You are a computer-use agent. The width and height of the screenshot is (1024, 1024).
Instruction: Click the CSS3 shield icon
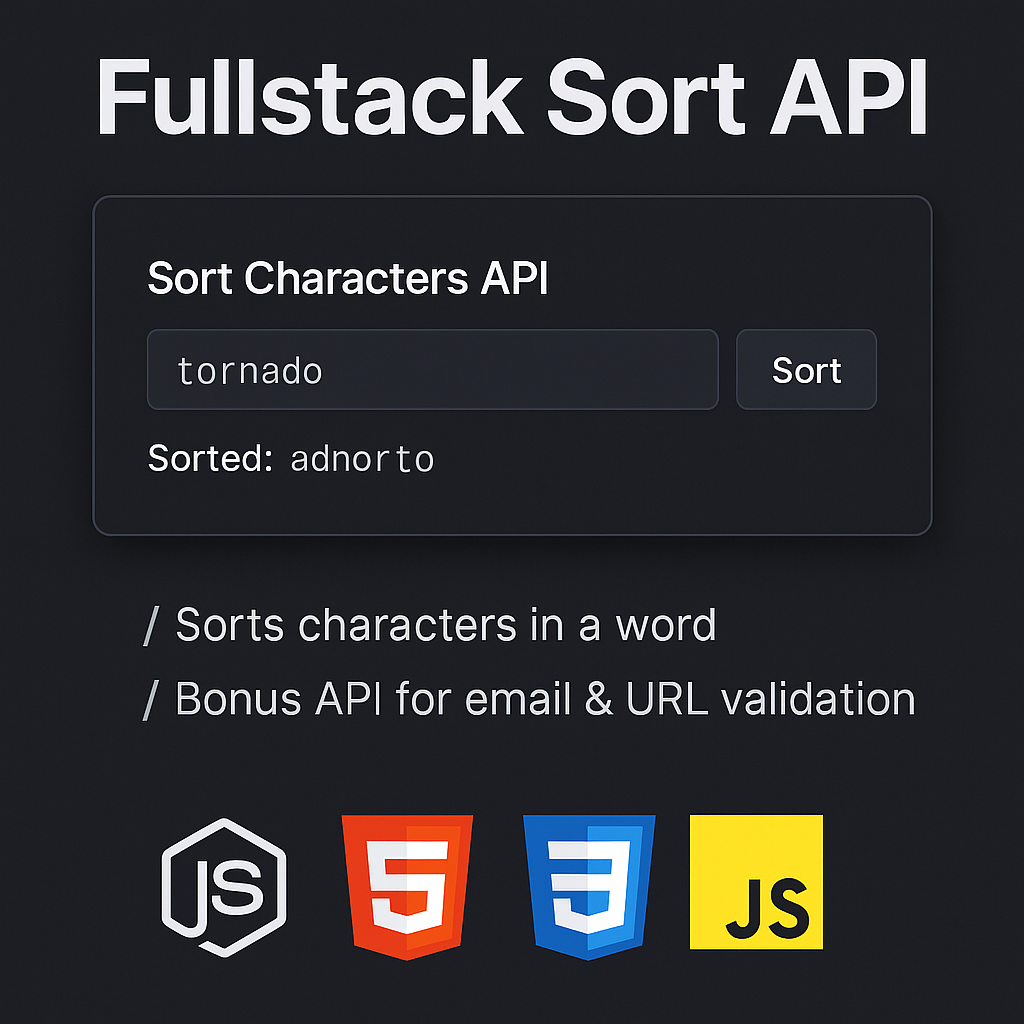pos(588,885)
